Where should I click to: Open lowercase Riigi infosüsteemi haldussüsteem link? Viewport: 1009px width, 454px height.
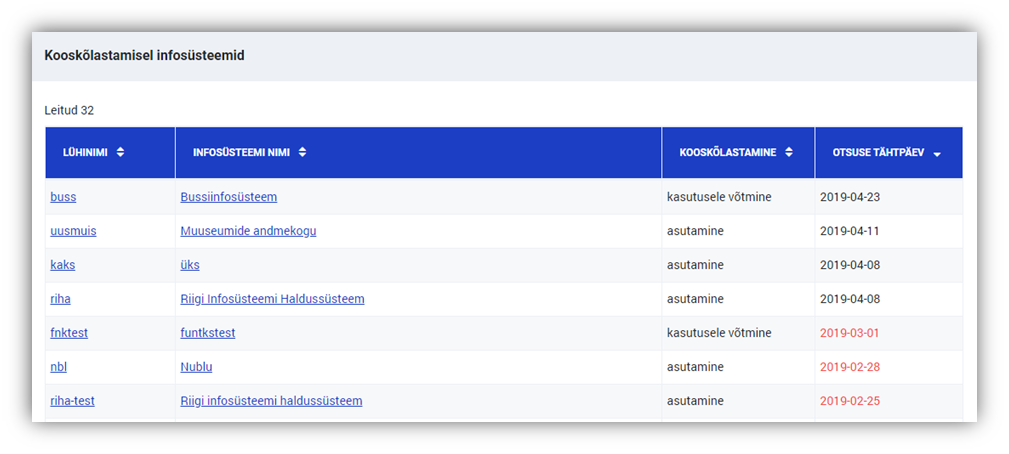tap(271, 401)
